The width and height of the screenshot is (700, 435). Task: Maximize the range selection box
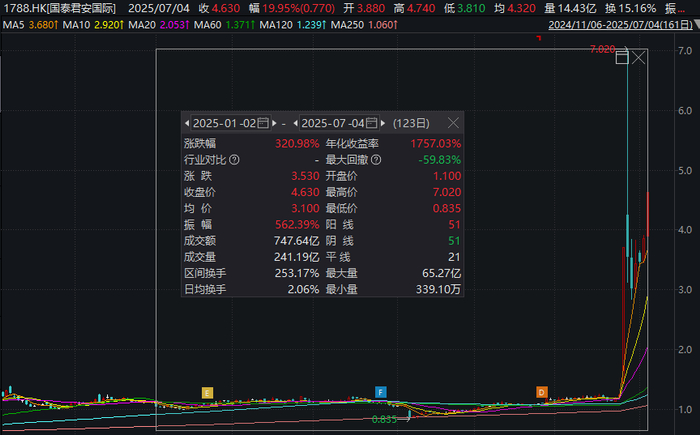[x=622, y=58]
